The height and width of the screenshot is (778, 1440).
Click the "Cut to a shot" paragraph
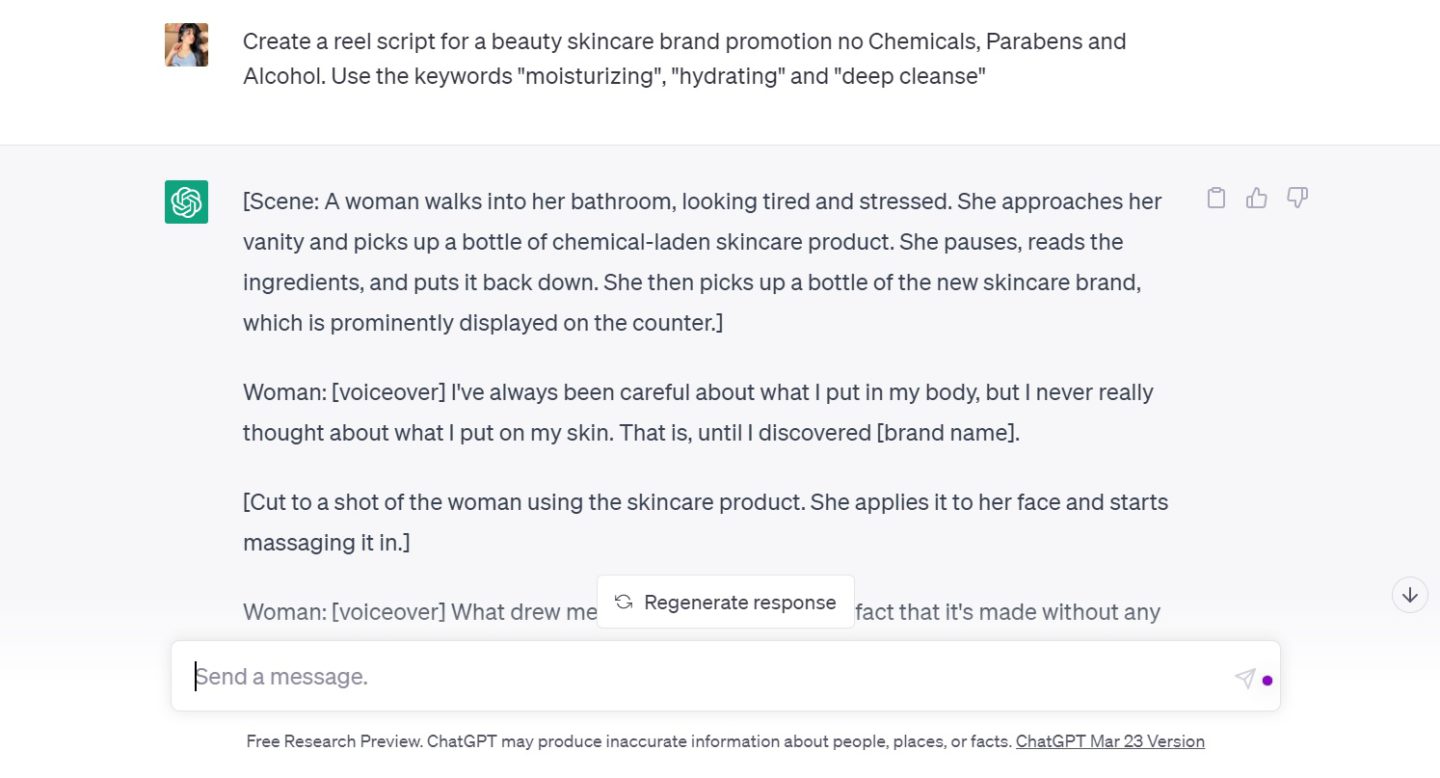pos(705,522)
